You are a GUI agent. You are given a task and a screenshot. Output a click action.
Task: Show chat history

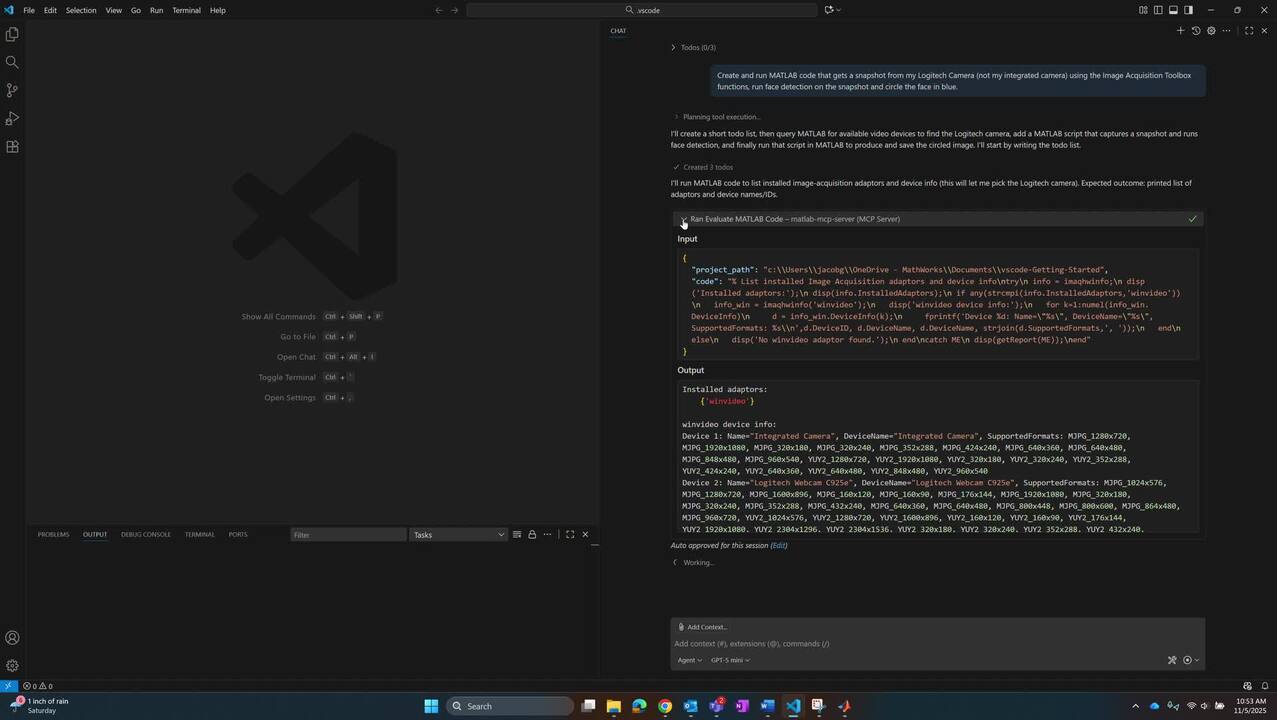(1195, 31)
